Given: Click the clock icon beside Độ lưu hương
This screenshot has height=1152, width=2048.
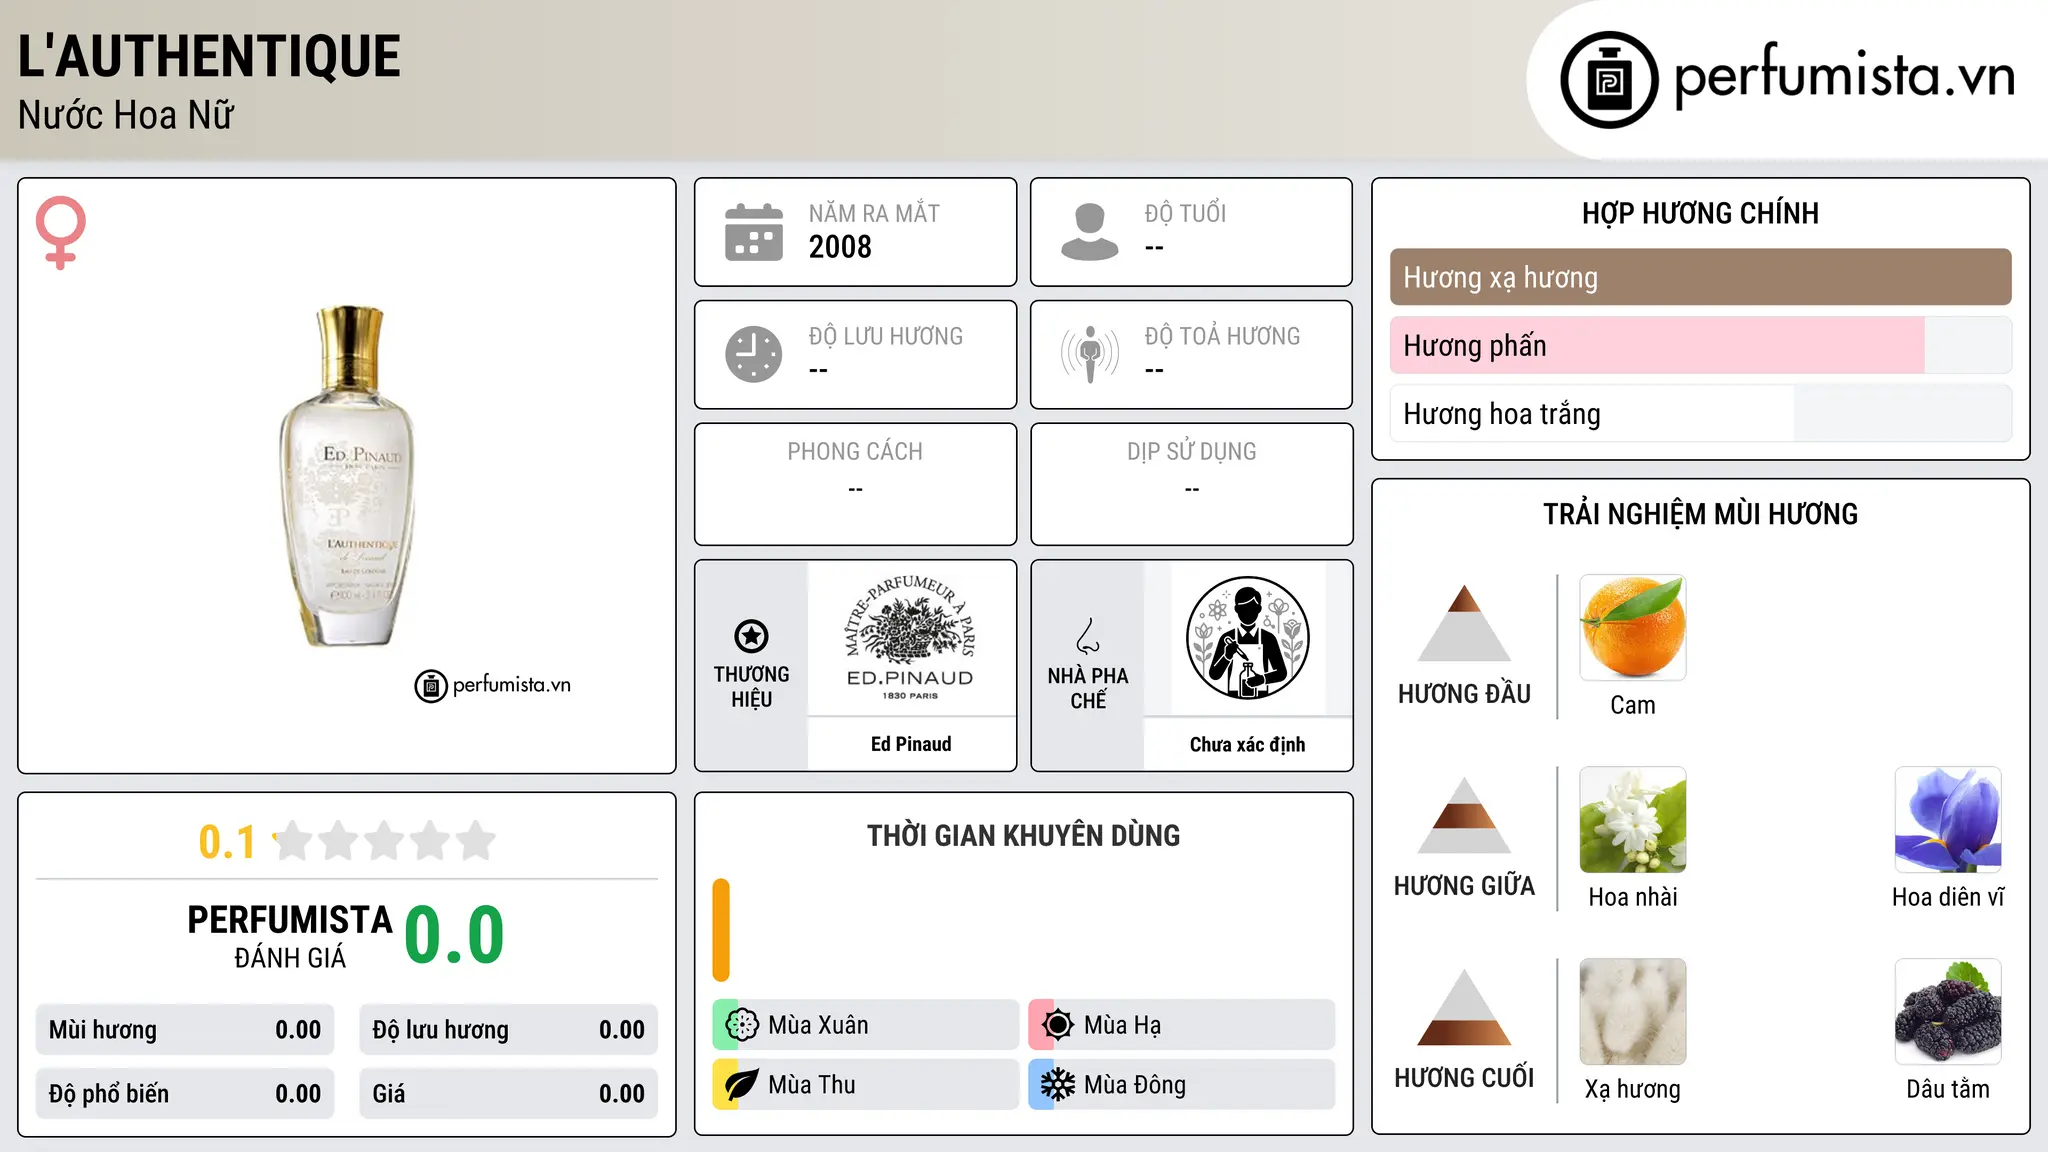Looking at the screenshot, I should (x=754, y=354).
